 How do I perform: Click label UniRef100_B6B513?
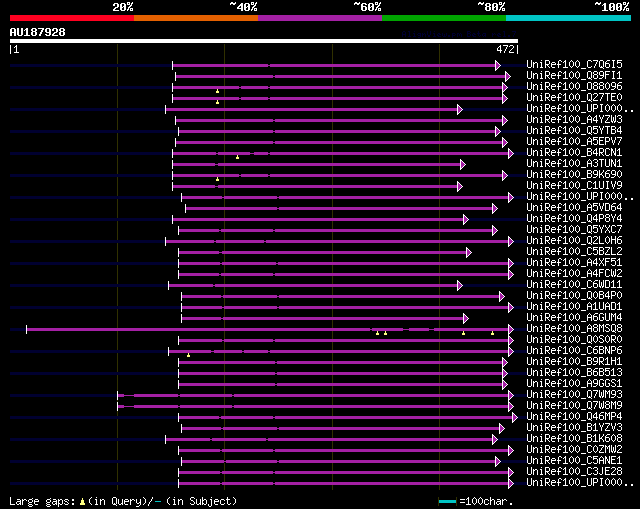[574, 373]
